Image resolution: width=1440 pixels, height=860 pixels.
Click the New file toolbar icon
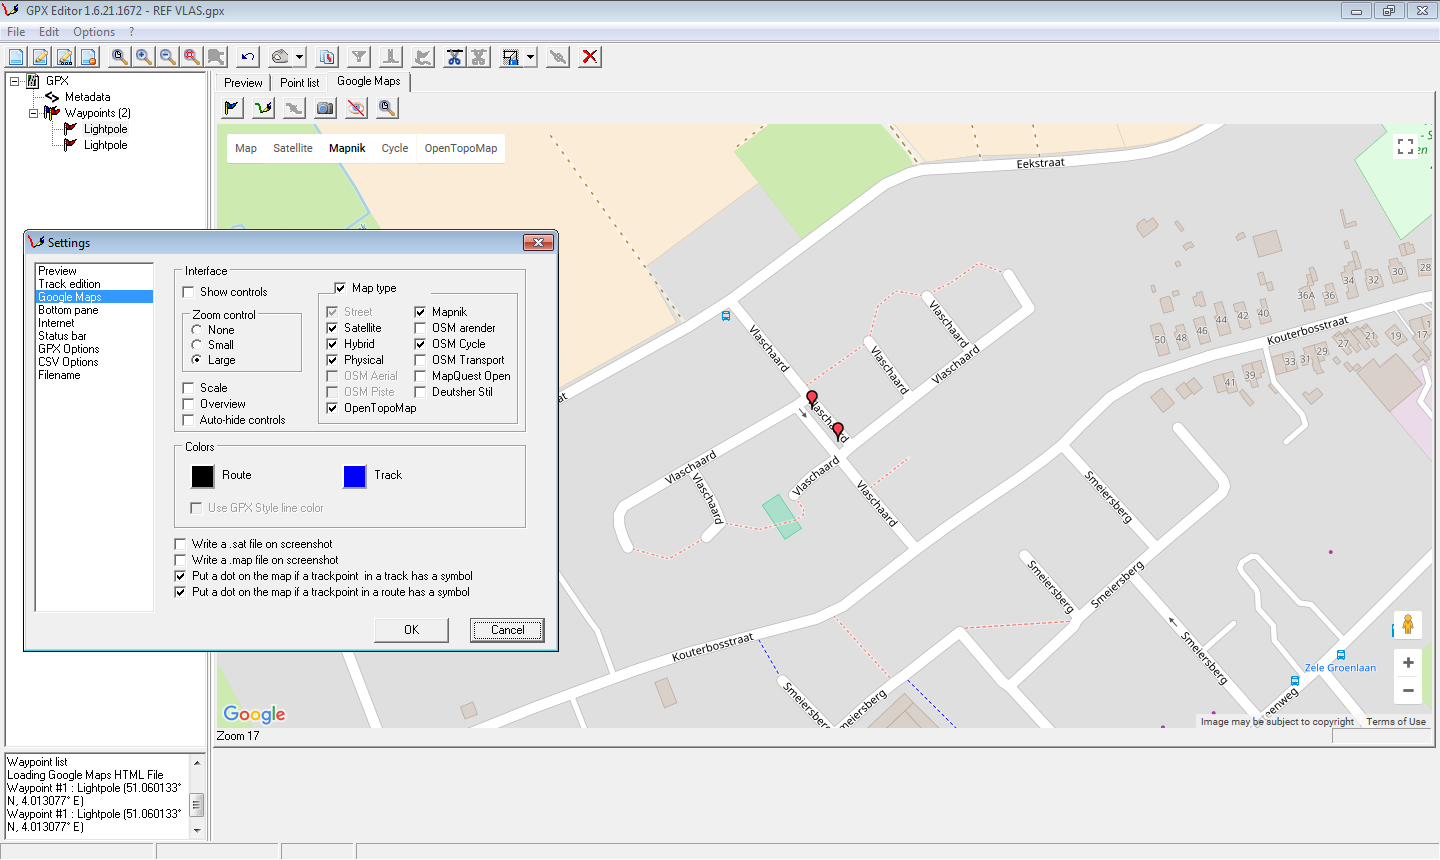coord(16,57)
